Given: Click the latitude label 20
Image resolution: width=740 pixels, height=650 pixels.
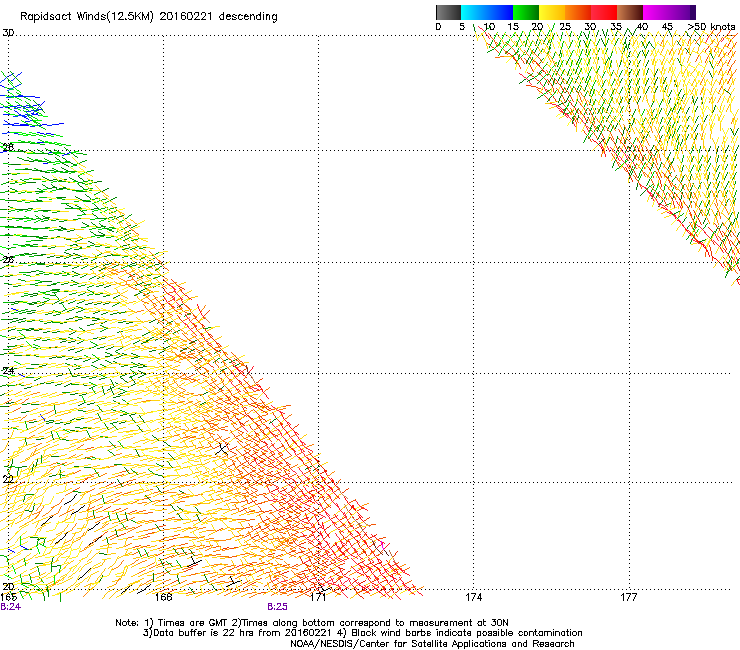Looking at the screenshot, I should [x=8, y=587].
